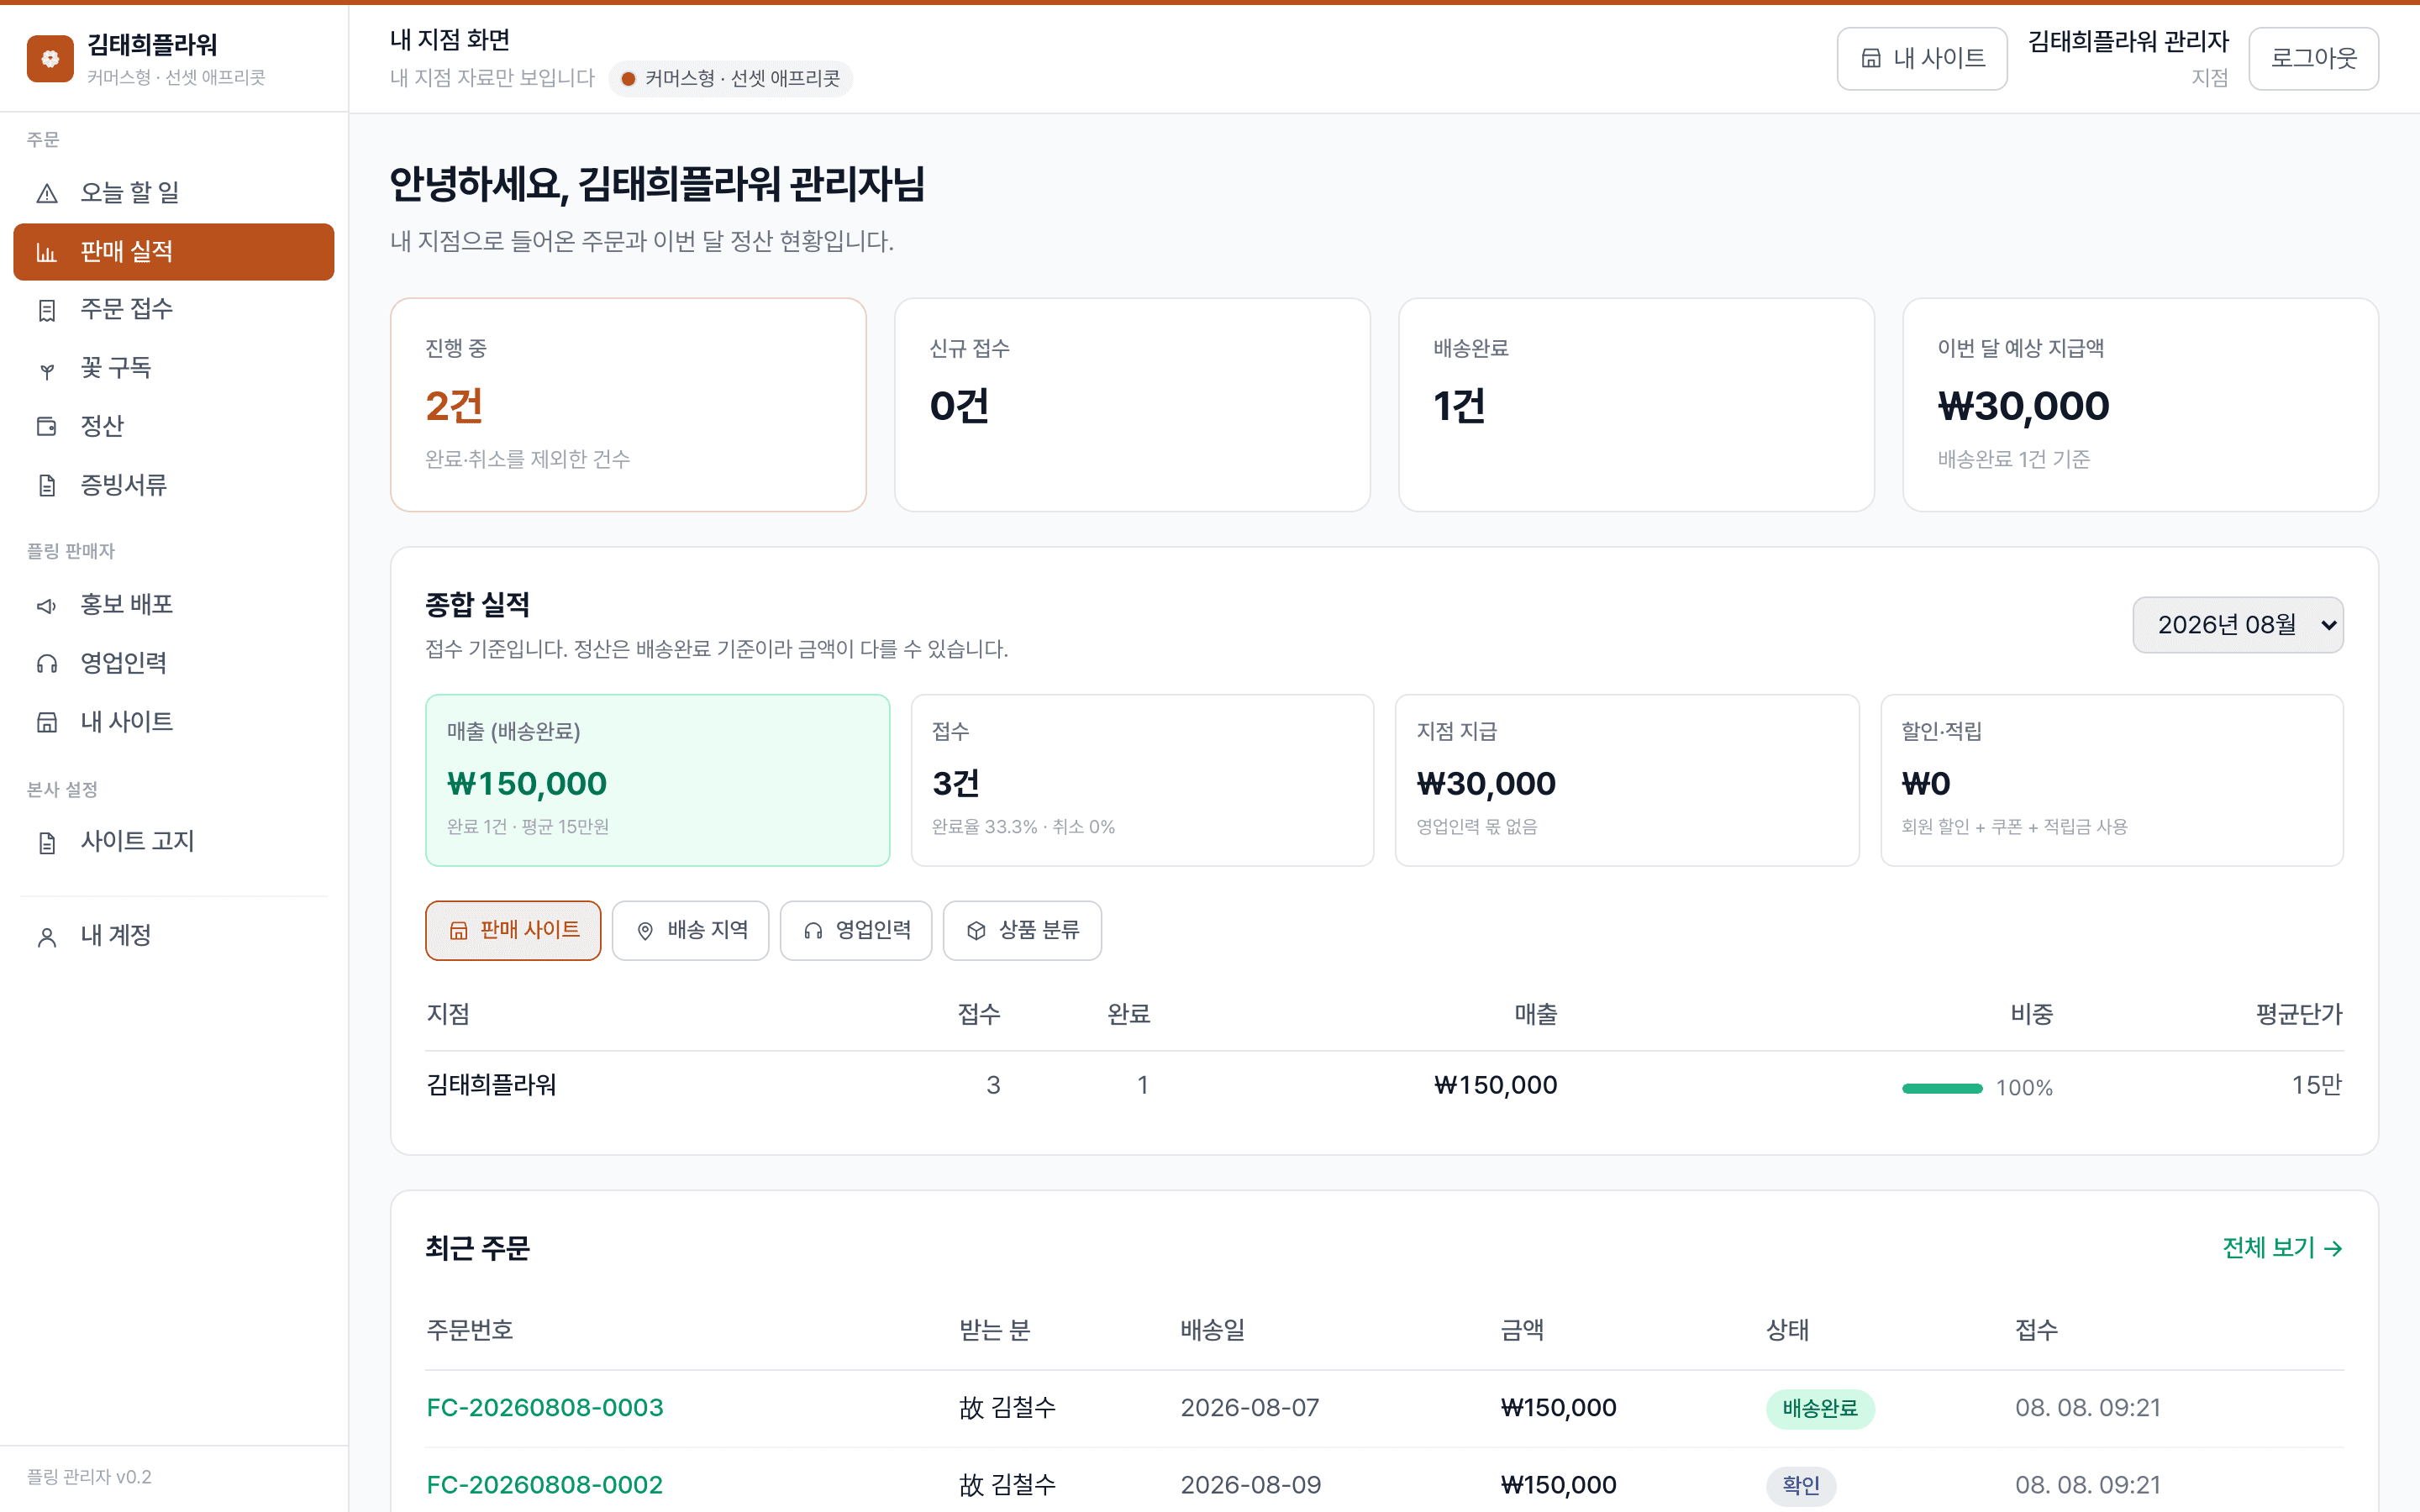Click the document icon beside 증빙서류
Image resolution: width=2420 pixels, height=1512 pixels.
47,486
